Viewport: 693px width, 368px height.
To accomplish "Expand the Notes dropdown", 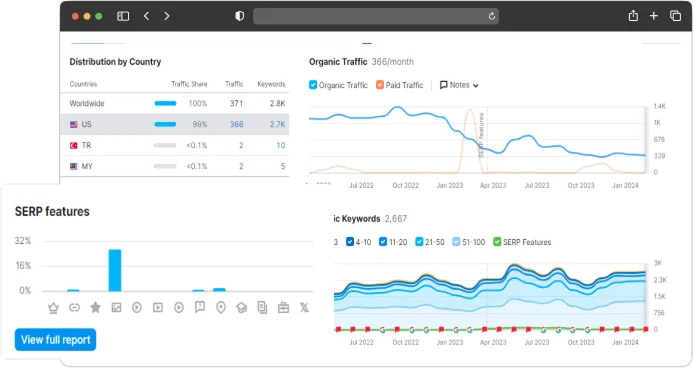I will [459, 85].
